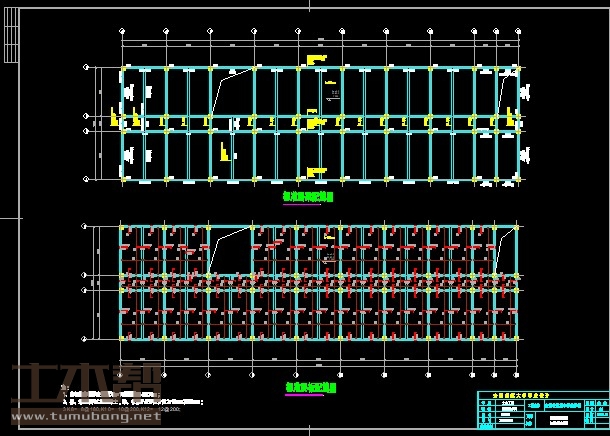Select the left diagonal line in lower plan
This screenshot has width=610, height=436.
pyautogui.click(x=222, y=246)
